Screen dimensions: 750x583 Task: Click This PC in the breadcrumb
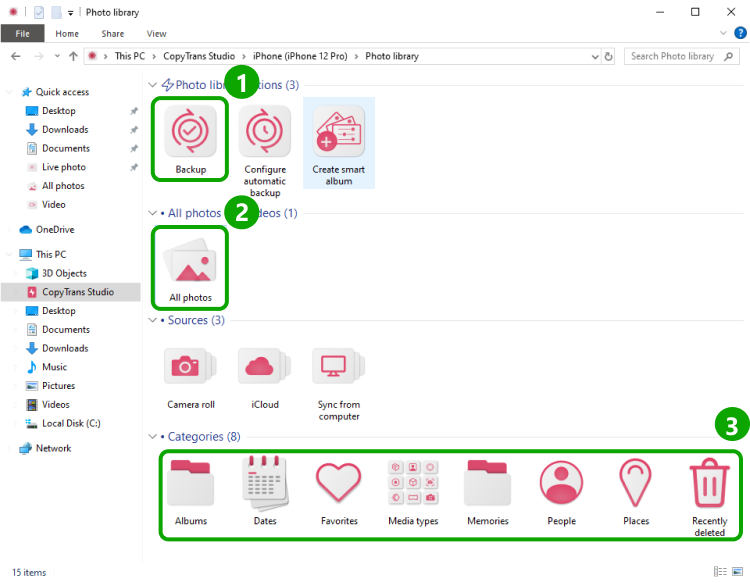pos(130,56)
